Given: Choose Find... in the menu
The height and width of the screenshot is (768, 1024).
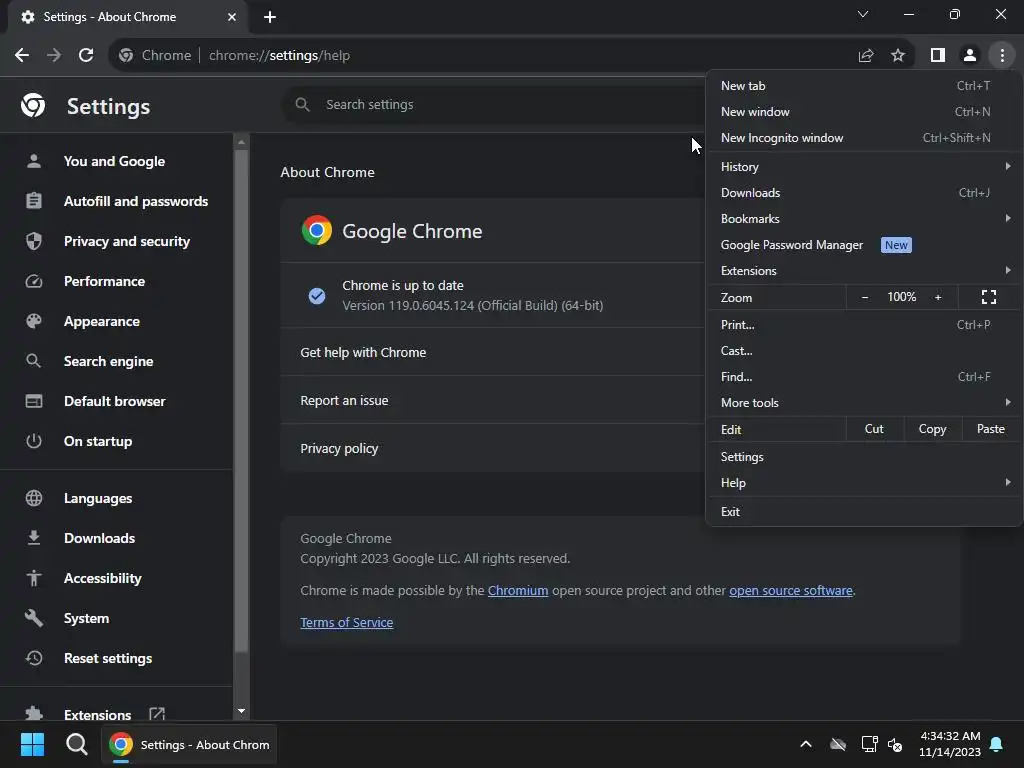Looking at the screenshot, I should [x=864, y=377].
